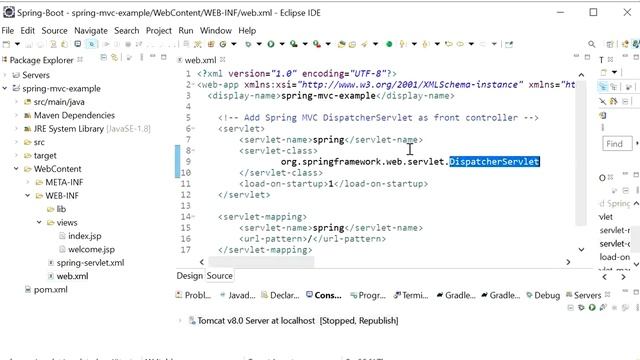The width and height of the screenshot is (640, 360).
Task: Click the Collapse All icon in Package Explorer
Action: [x=104, y=58]
